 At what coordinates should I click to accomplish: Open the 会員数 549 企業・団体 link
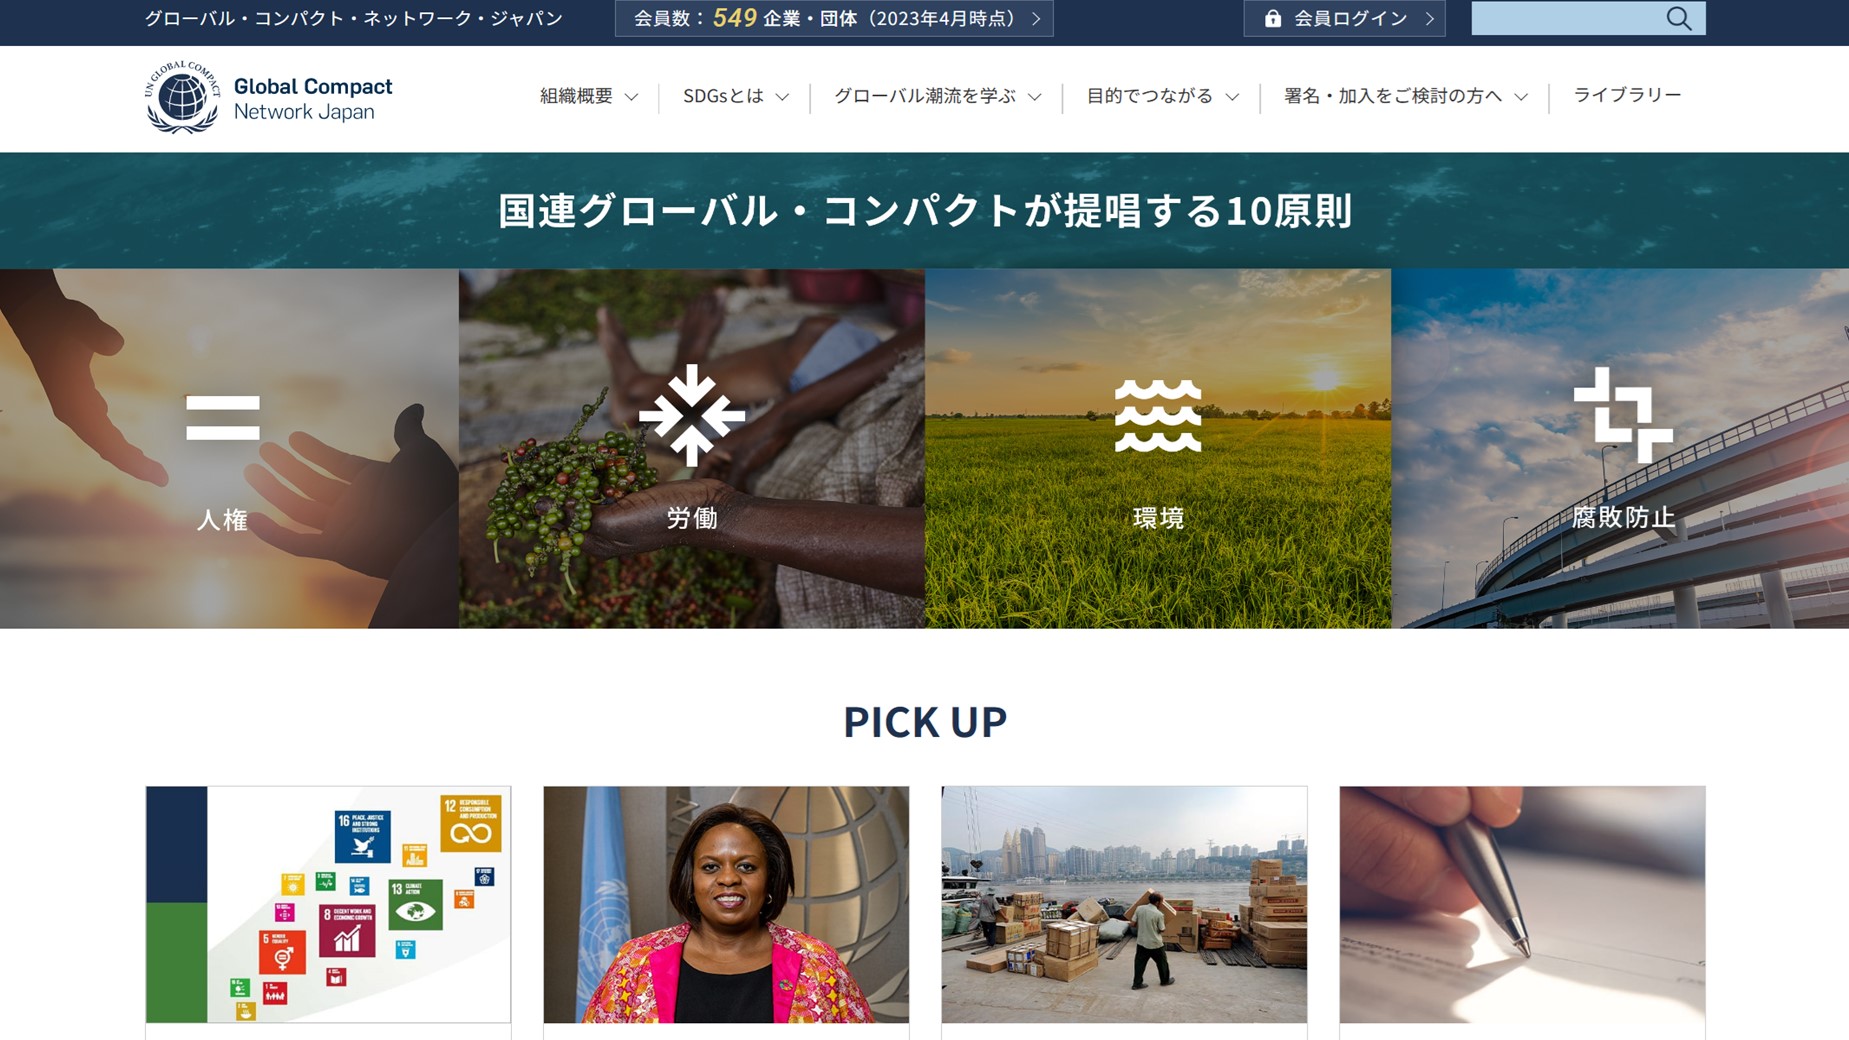click(x=834, y=18)
